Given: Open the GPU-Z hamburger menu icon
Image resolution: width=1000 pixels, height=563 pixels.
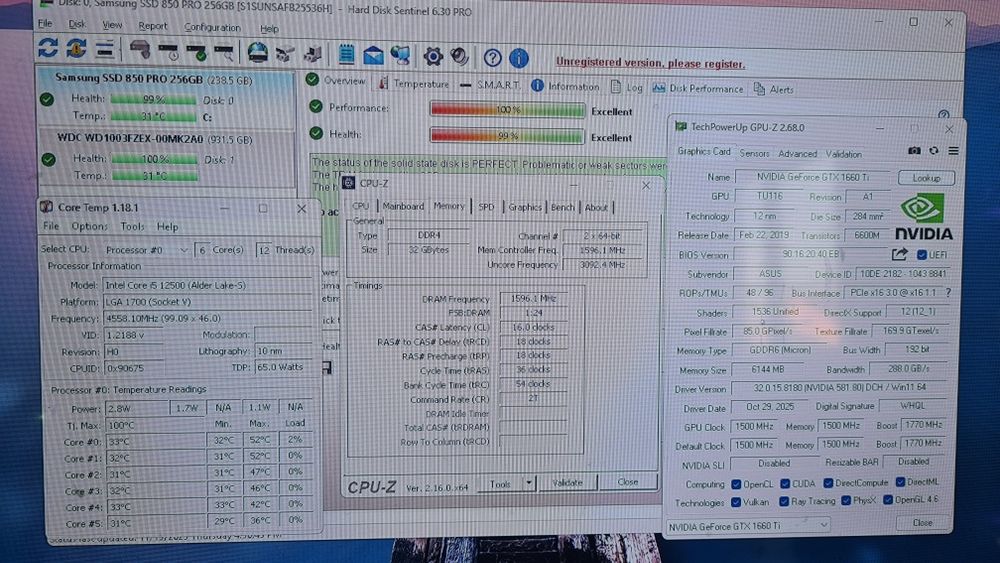Looking at the screenshot, I should click(x=953, y=151).
